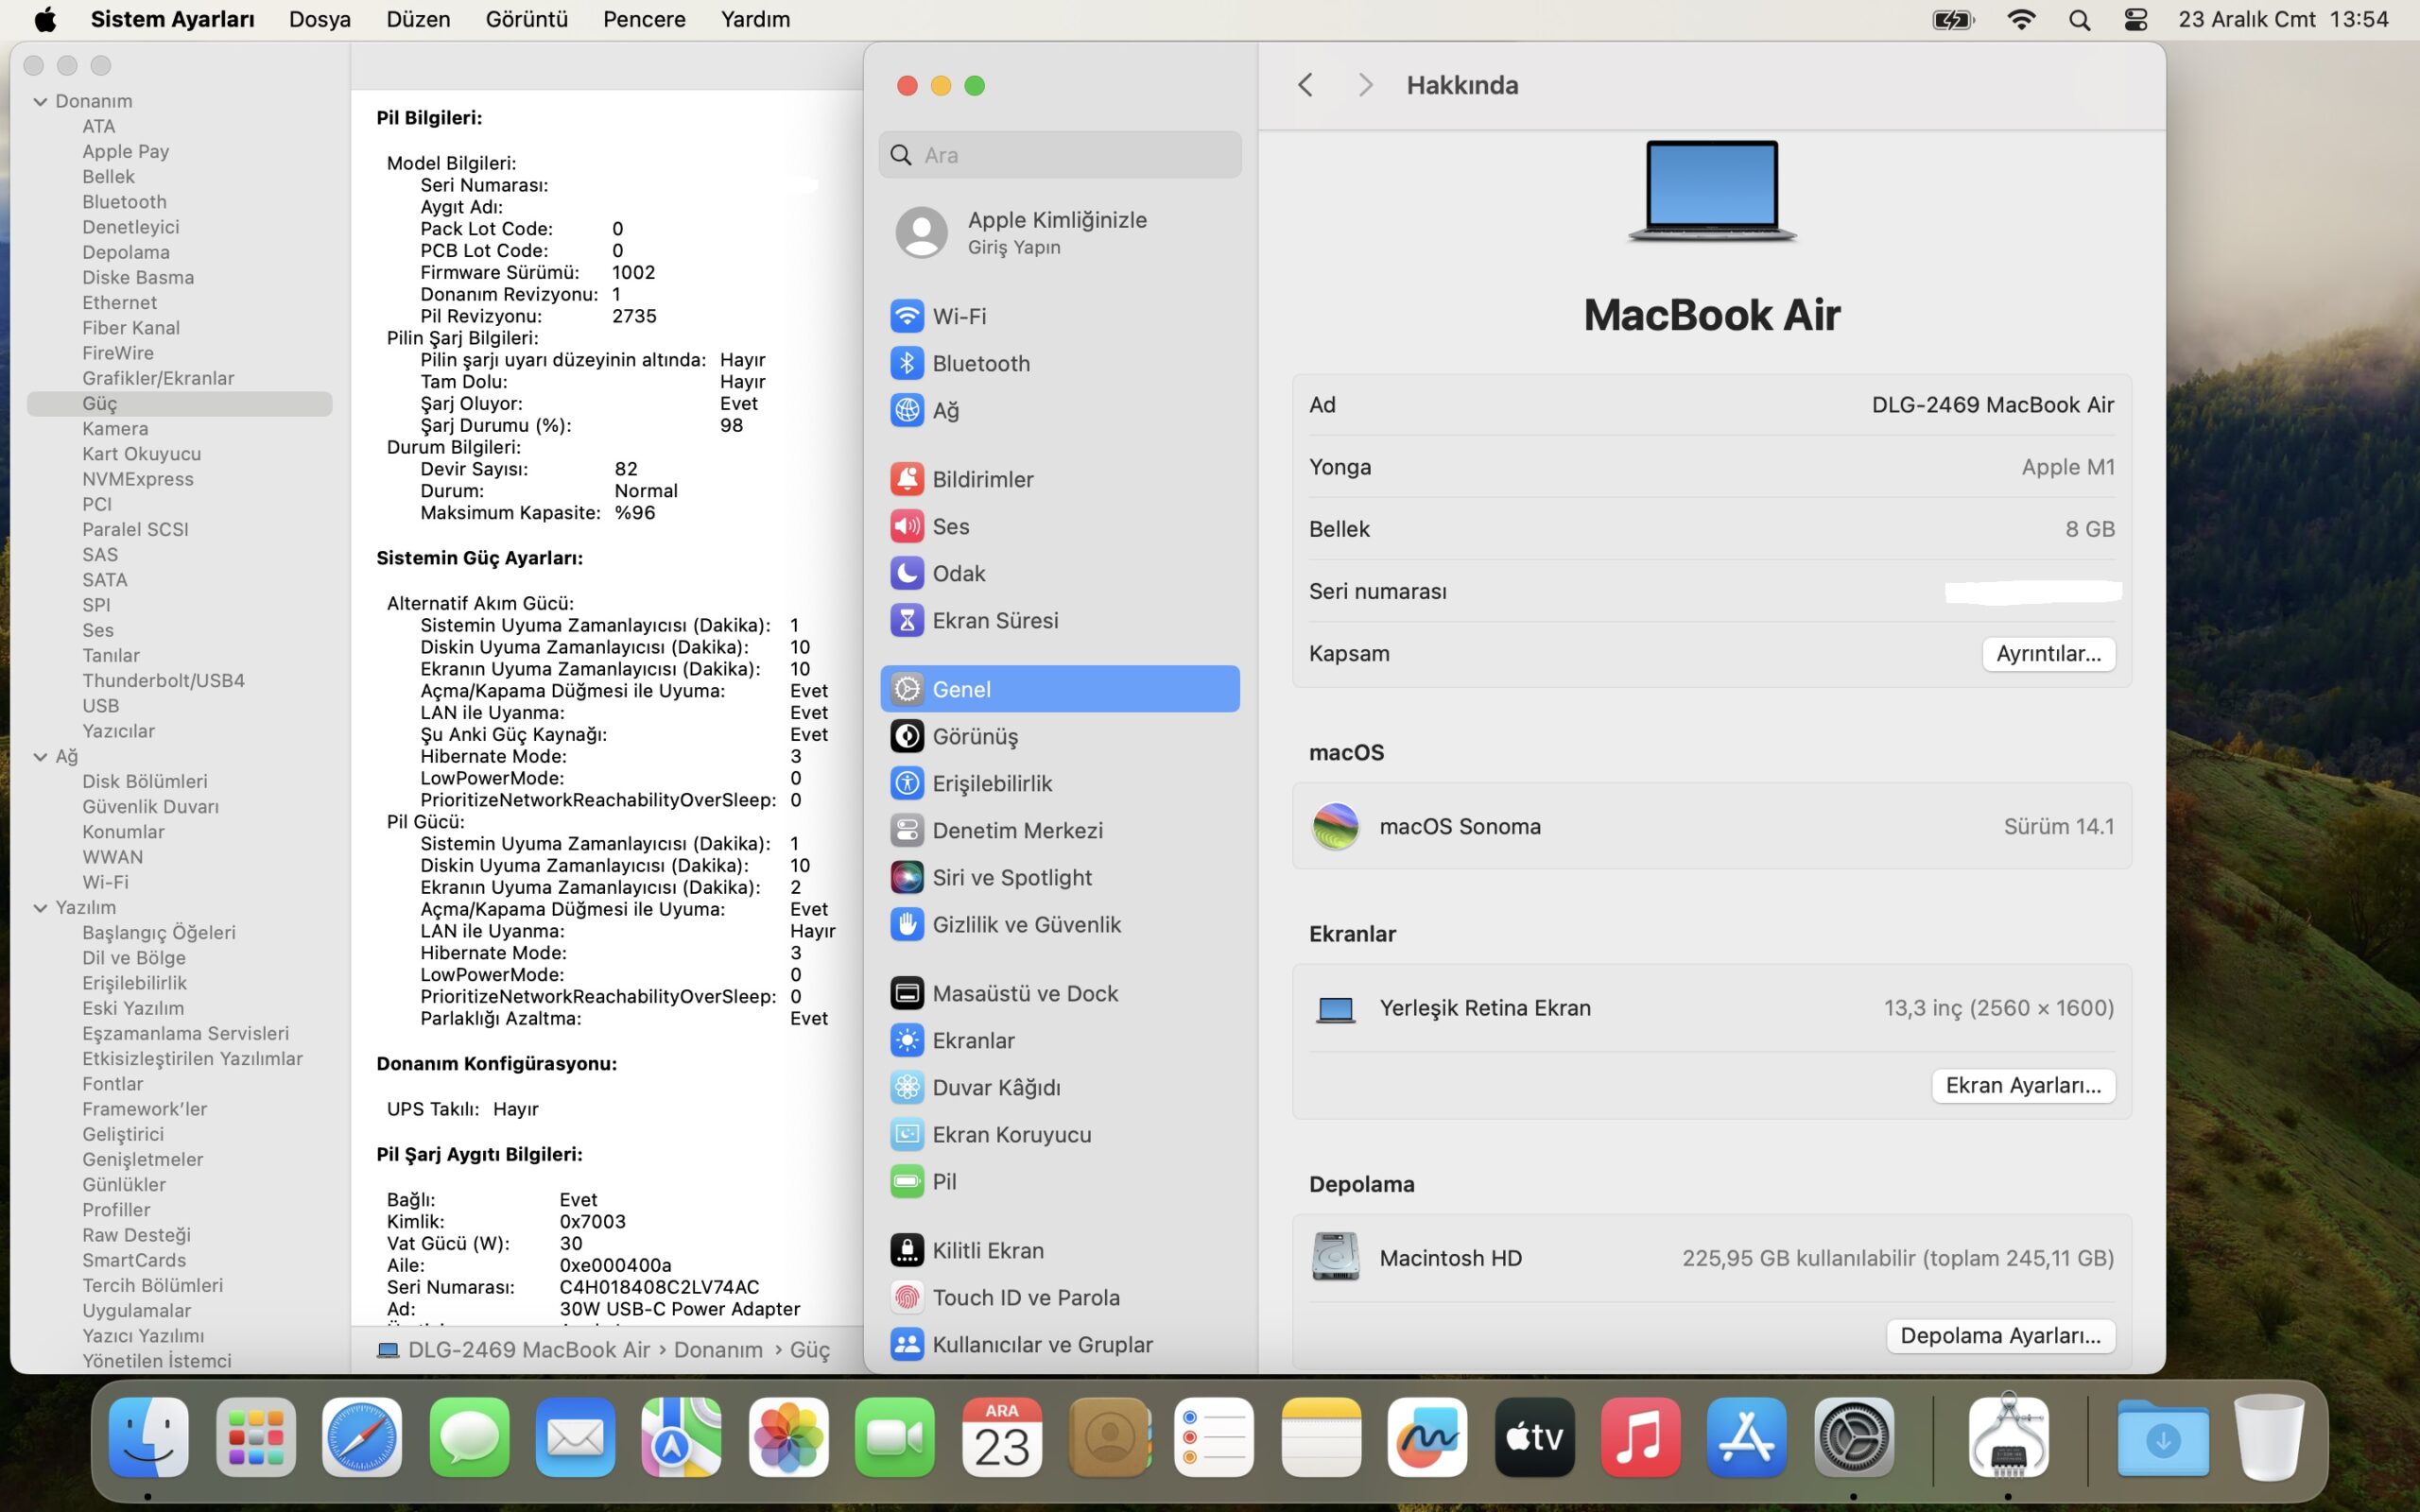The width and height of the screenshot is (2420, 1512).
Task: Open Ekranlar displays settings
Action: click(x=1059, y=1040)
